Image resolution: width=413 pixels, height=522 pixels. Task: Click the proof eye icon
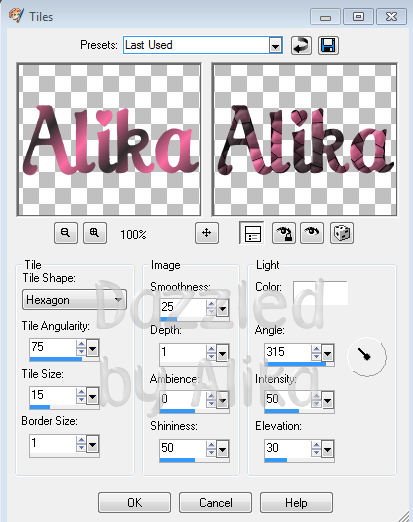[312, 233]
